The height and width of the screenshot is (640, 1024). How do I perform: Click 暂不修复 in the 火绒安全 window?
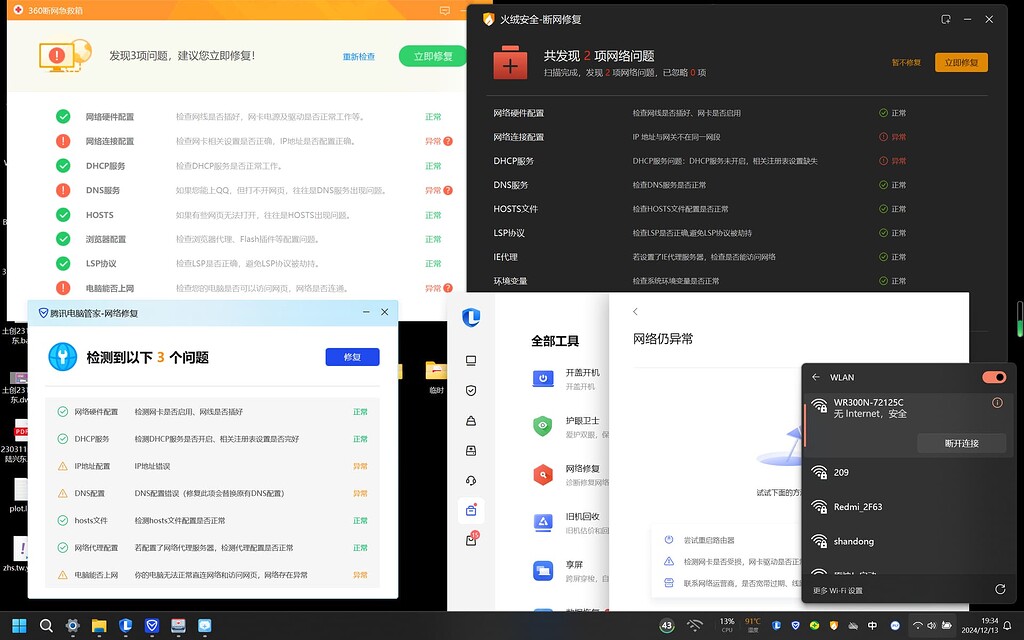point(906,63)
